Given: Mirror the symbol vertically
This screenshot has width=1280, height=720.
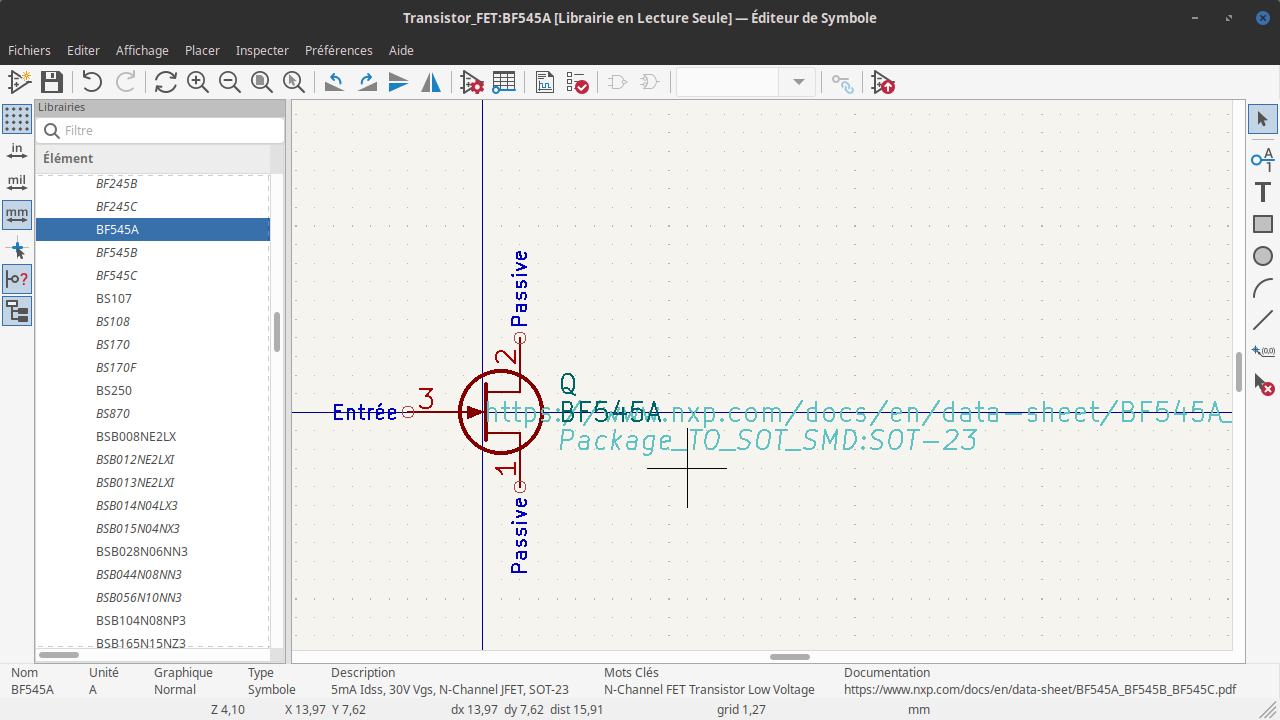Looking at the screenshot, I should tap(399, 82).
